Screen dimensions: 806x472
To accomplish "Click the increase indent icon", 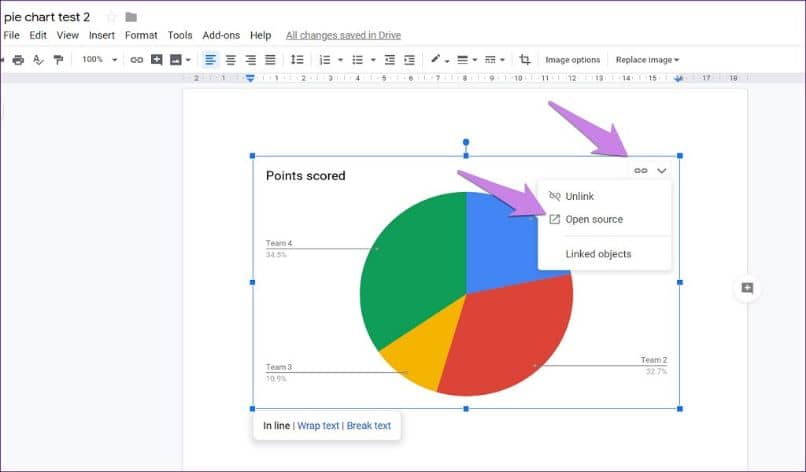I will click(409, 60).
